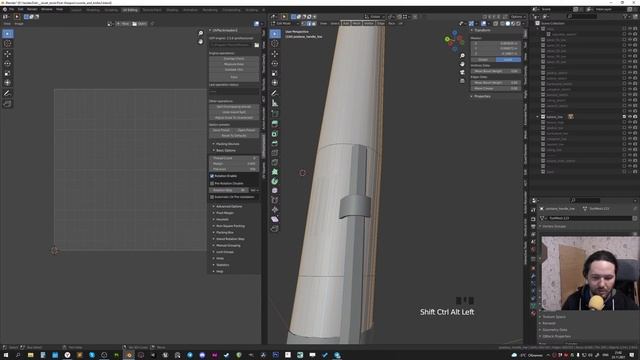Switch Transform panel to Local

[508, 60]
